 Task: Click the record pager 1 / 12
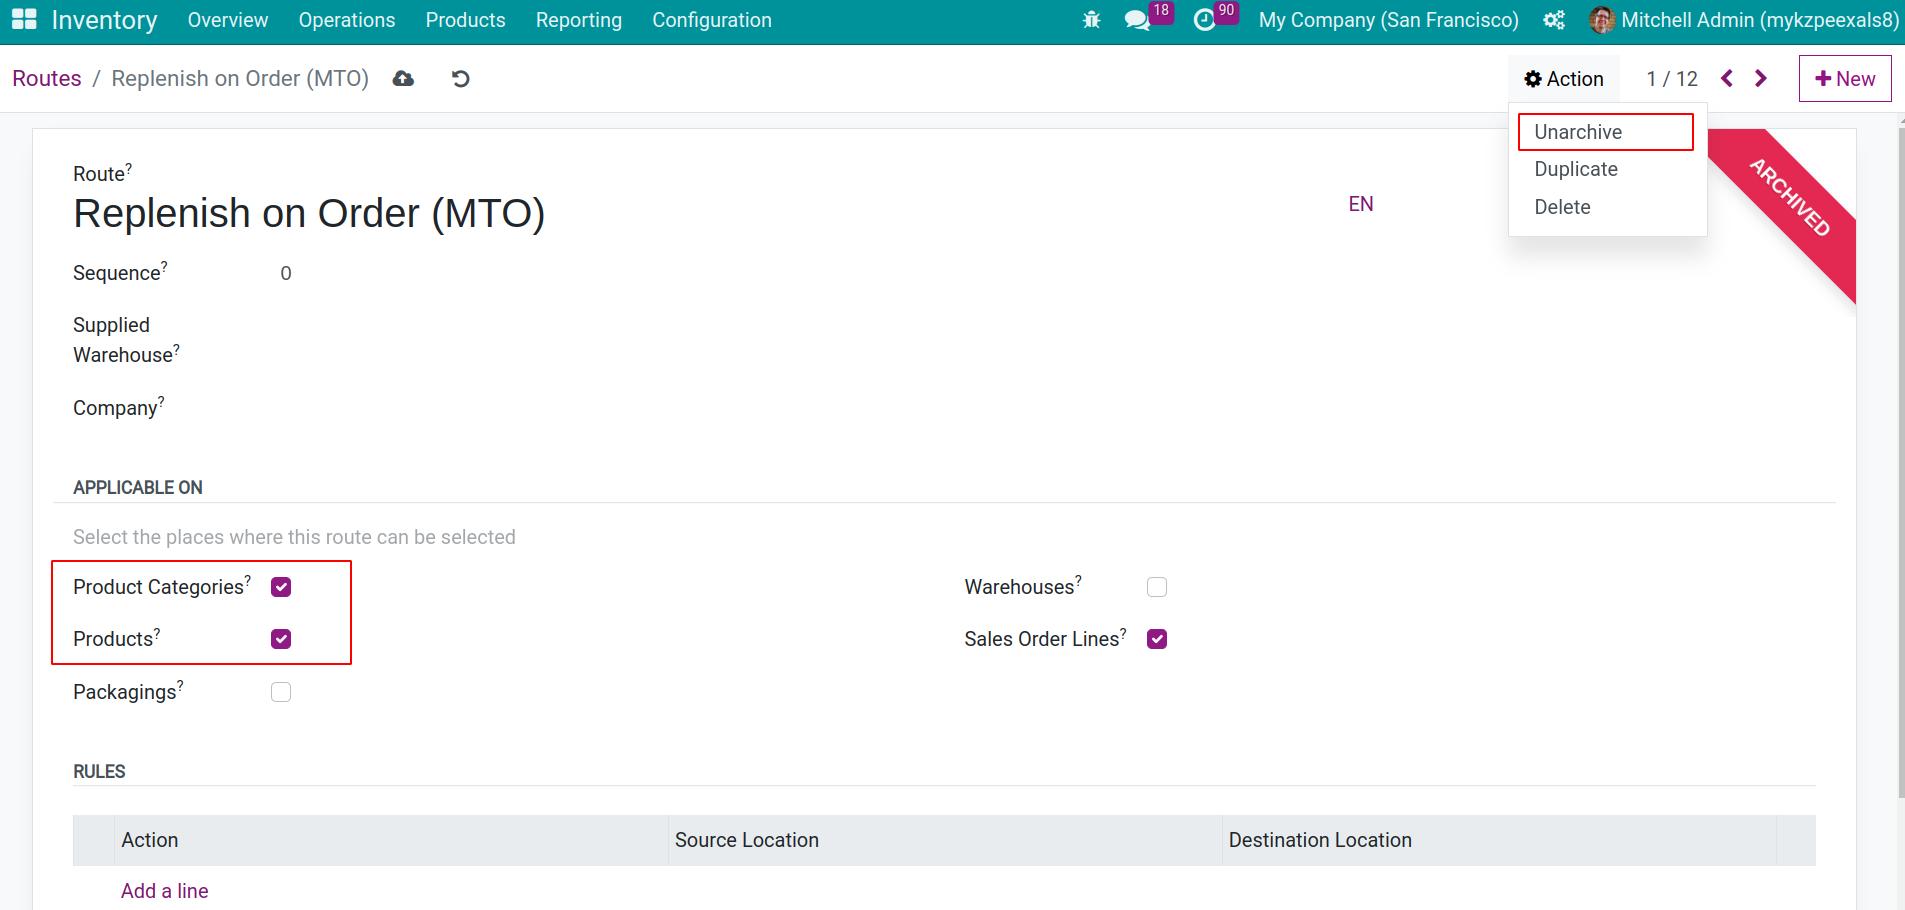point(1672,79)
